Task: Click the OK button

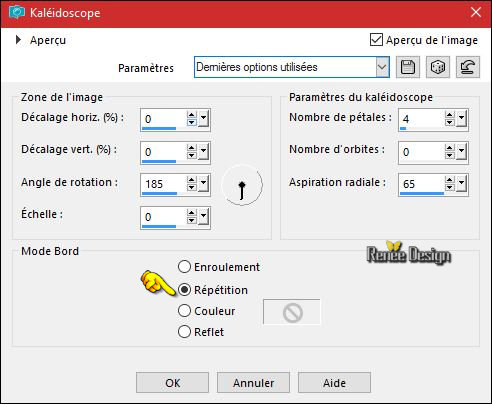Action: click(172, 383)
